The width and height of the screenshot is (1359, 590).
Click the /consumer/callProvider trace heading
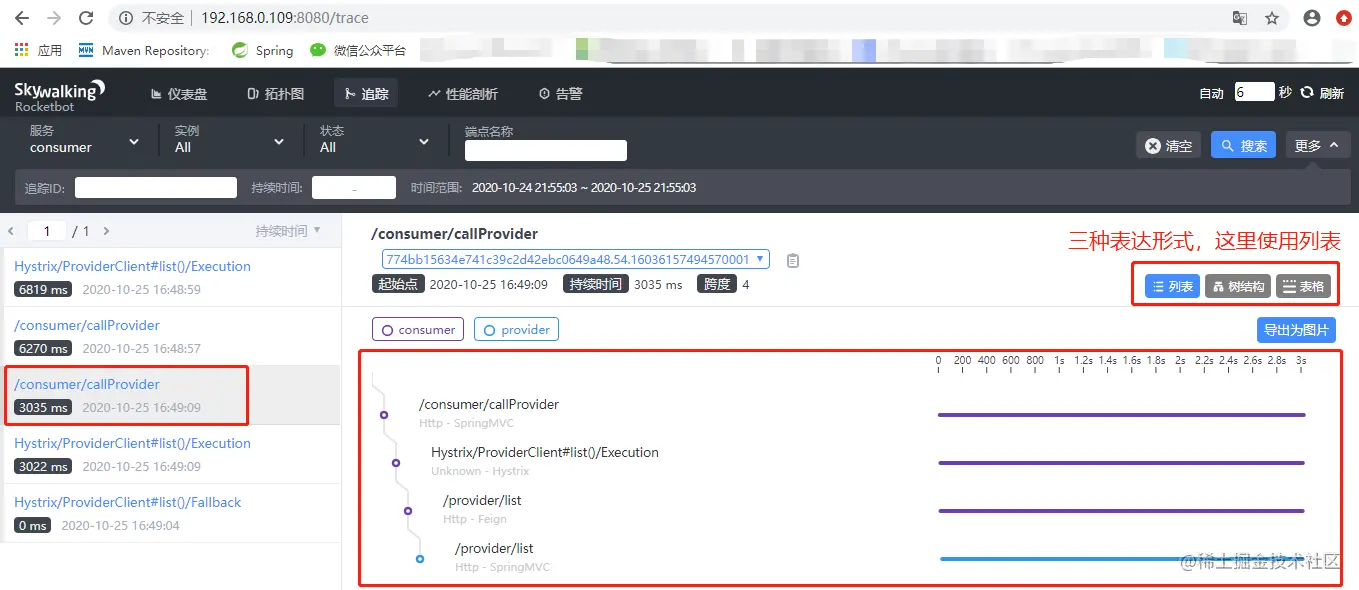[x=454, y=234]
